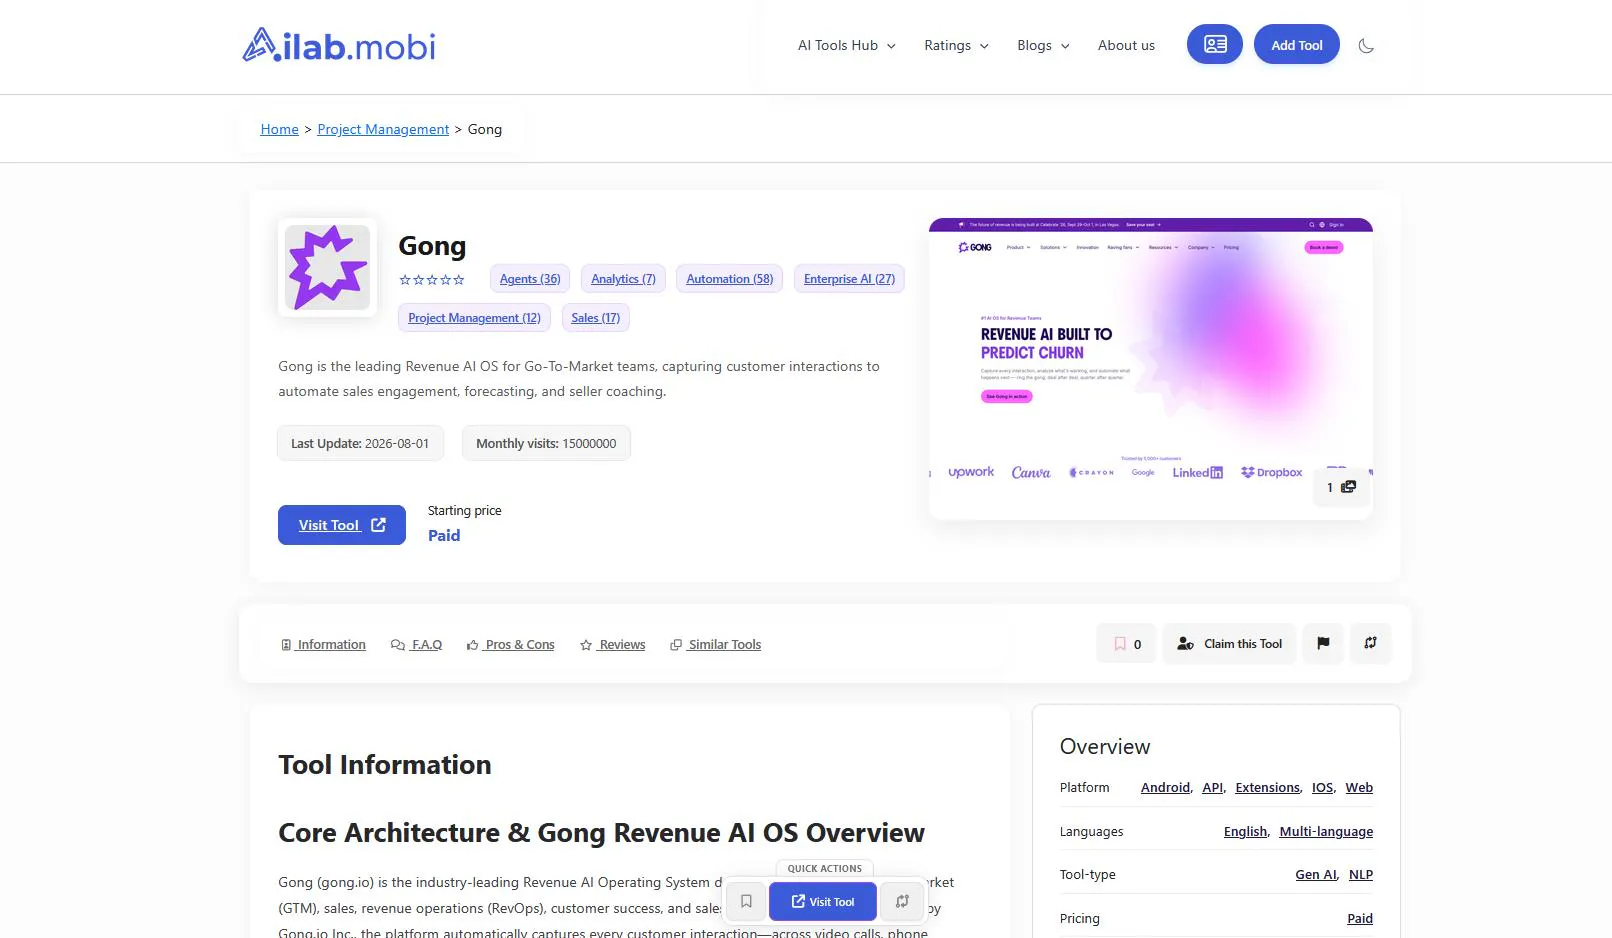Open the Project Management (12) tag
Image resolution: width=1612 pixels, height=938 pixels.
pos(474,318)
